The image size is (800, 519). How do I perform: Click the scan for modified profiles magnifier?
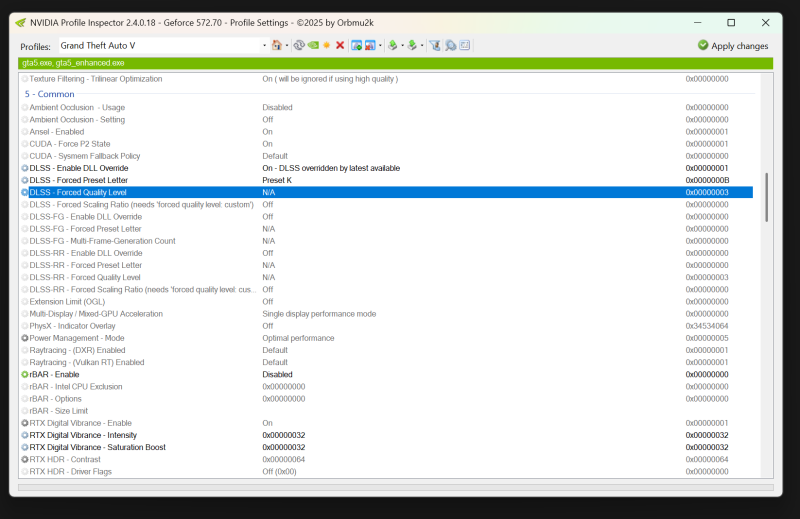(450, 45)
